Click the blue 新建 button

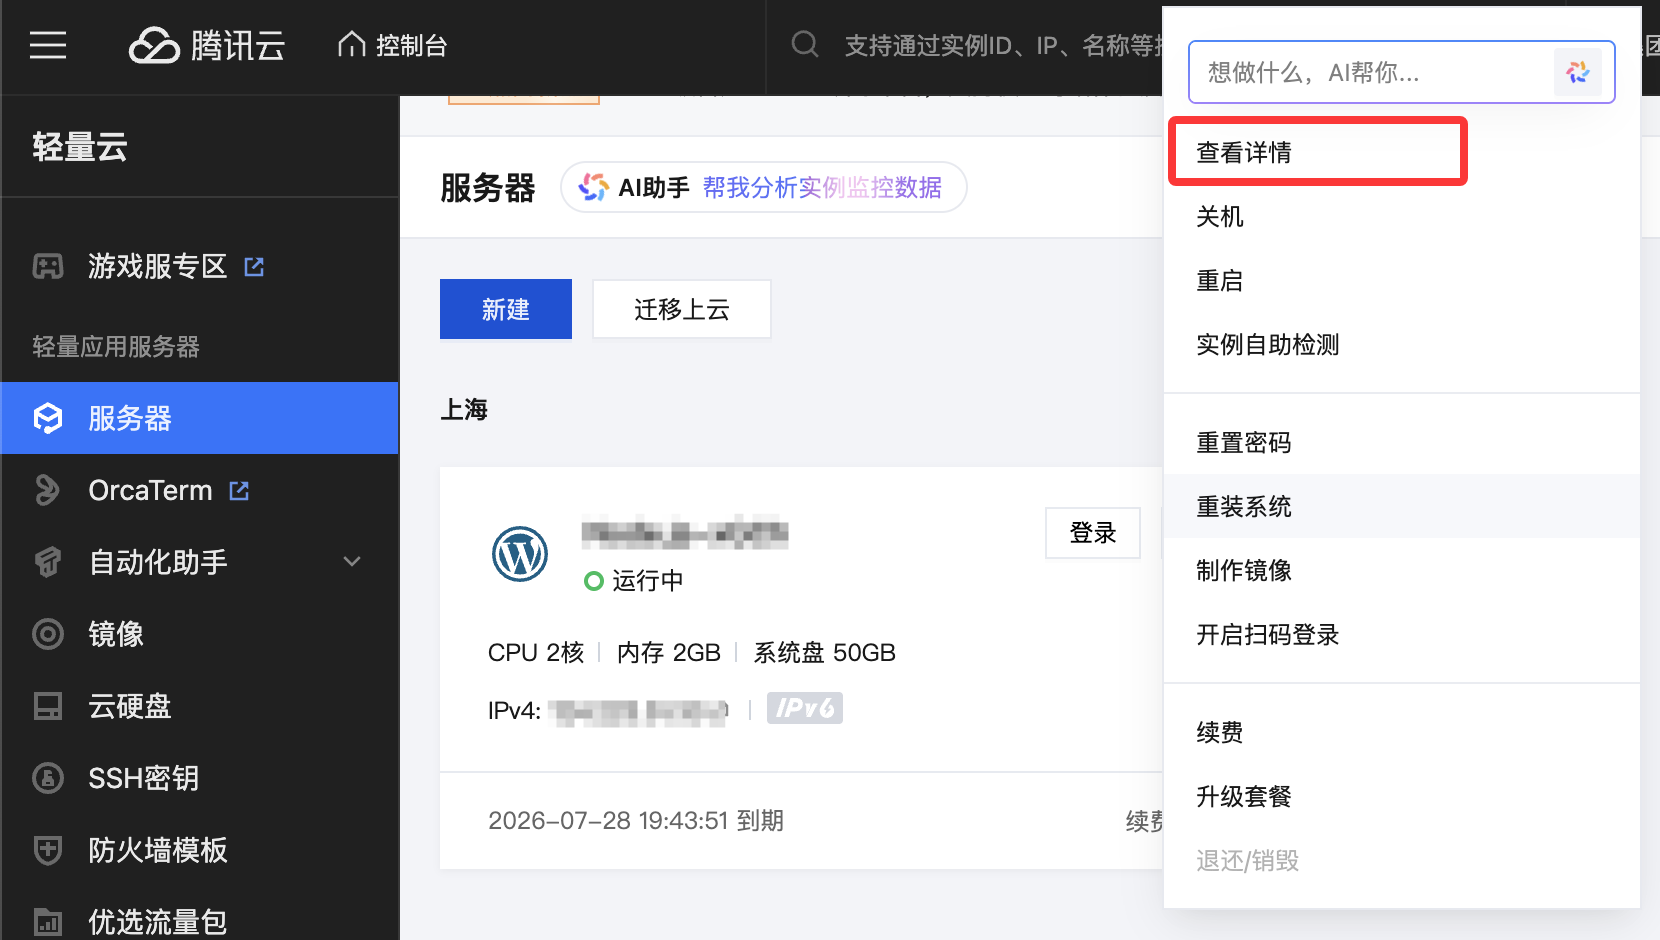pos(505,309)
